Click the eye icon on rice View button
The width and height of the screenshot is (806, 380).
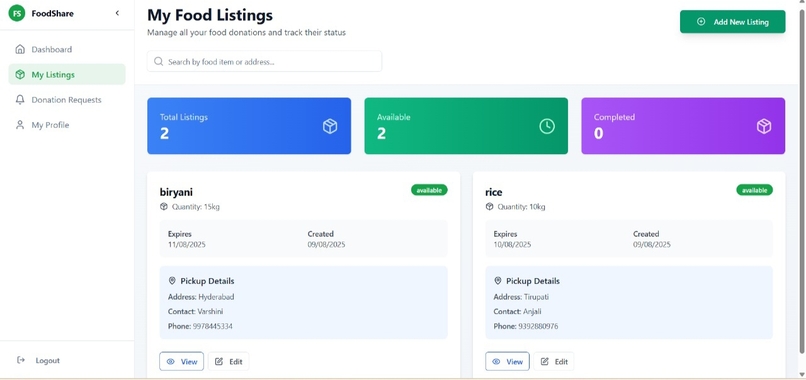click(496, 361)
